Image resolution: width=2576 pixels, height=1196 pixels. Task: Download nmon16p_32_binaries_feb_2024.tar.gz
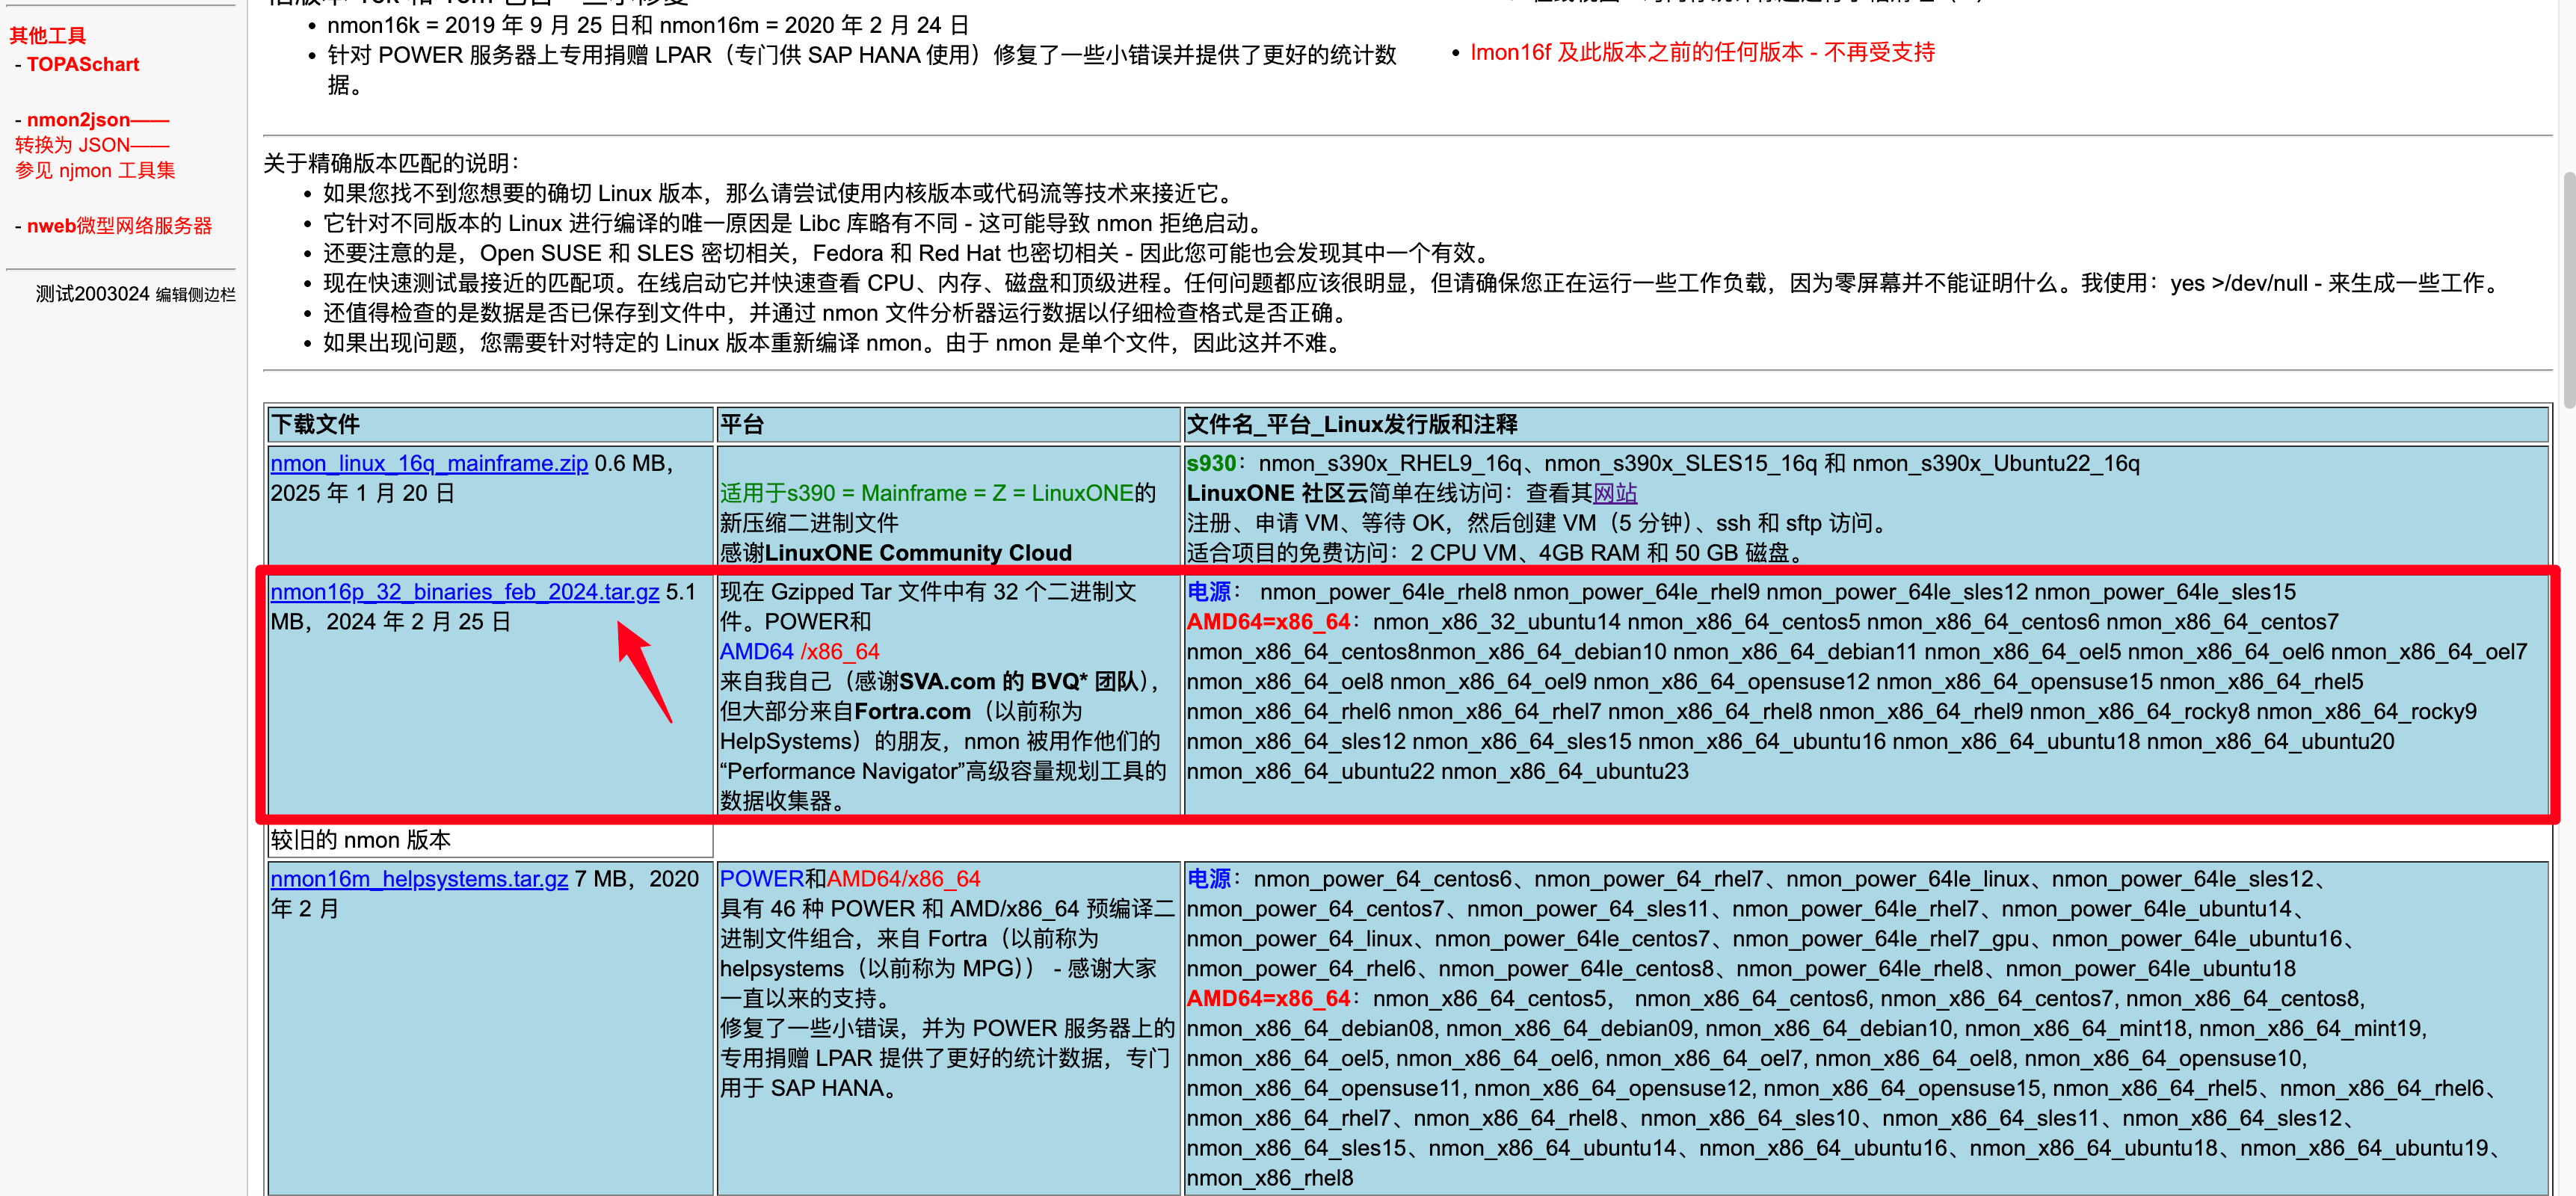464,592
